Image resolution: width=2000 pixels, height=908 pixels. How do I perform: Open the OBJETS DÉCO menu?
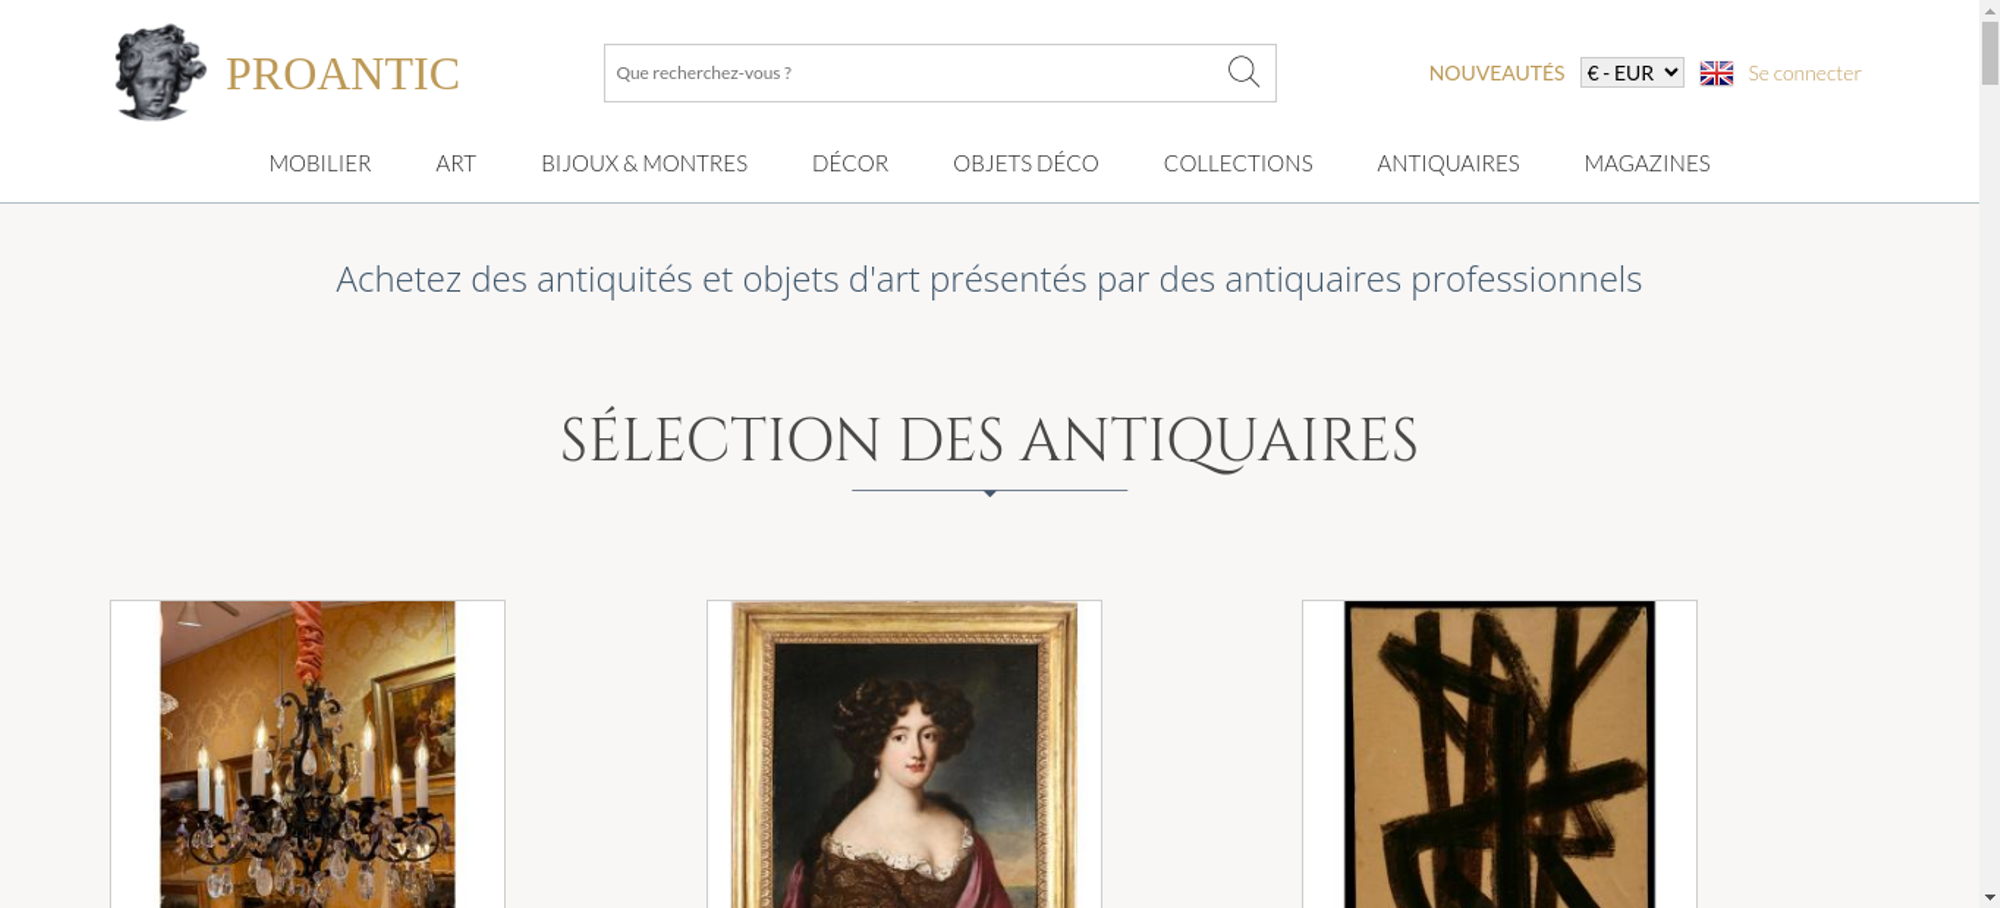click(x=1026, y=163)
